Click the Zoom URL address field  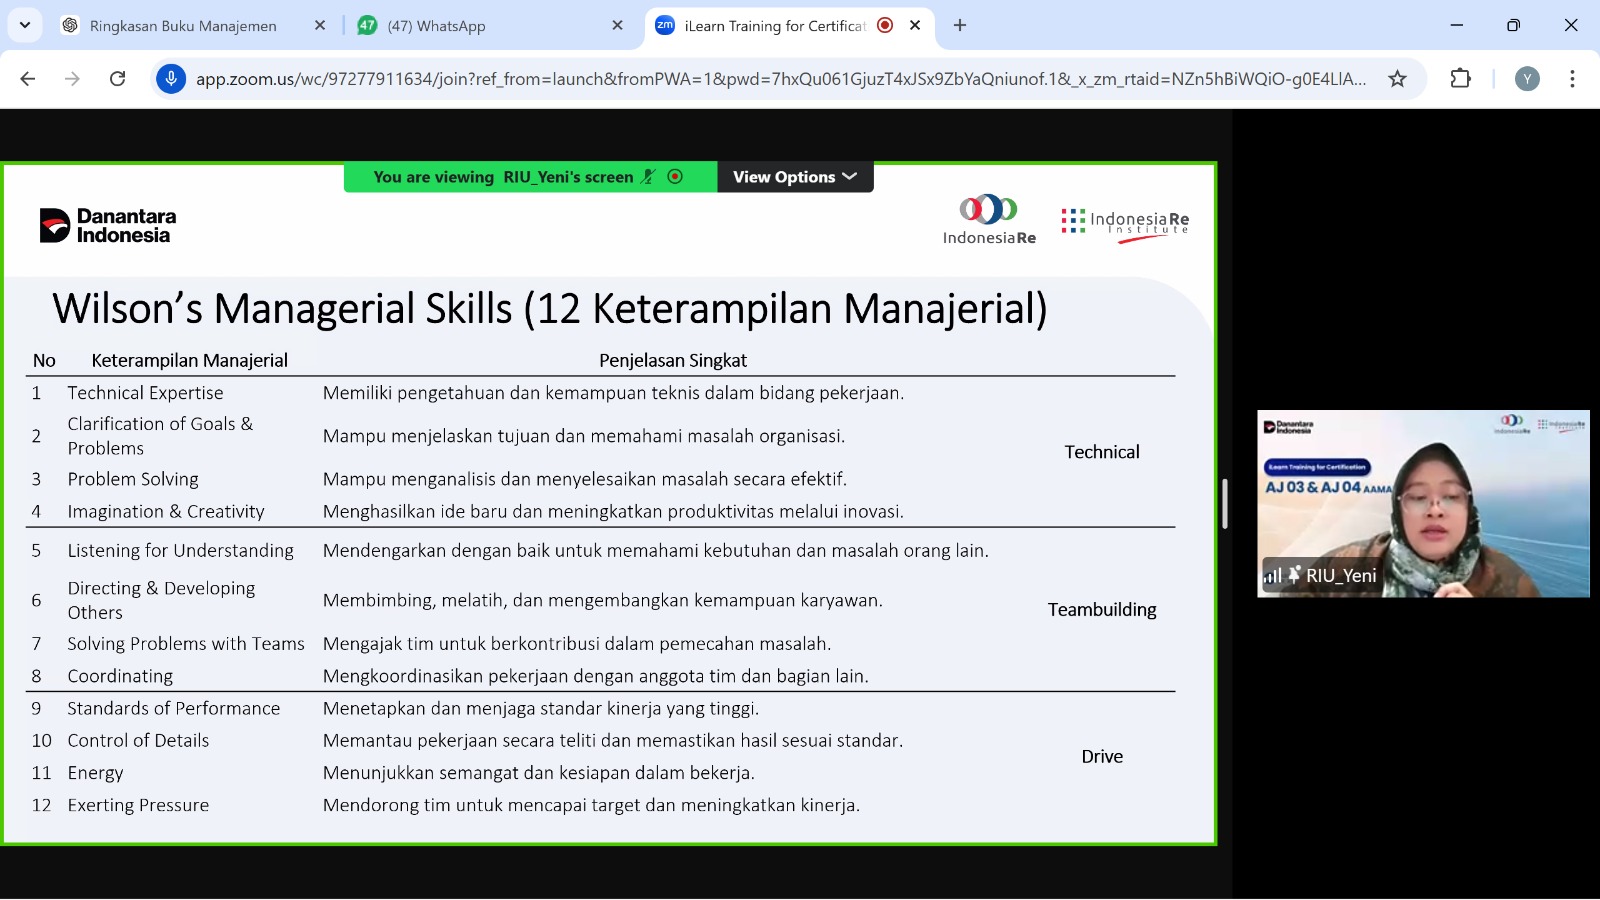[x=780, y=79]
